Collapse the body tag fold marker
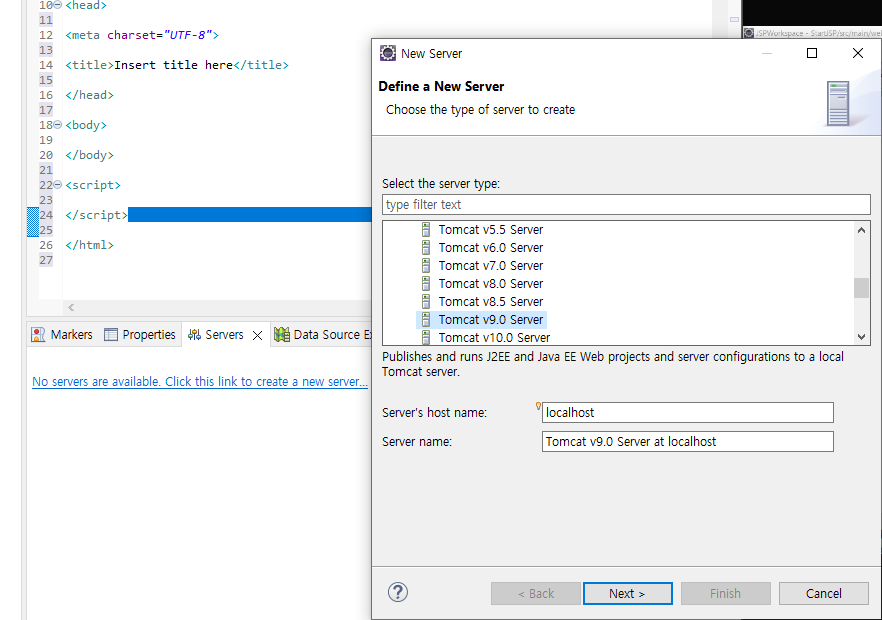This screenshot has height=620, width=882. pos(57,124)
